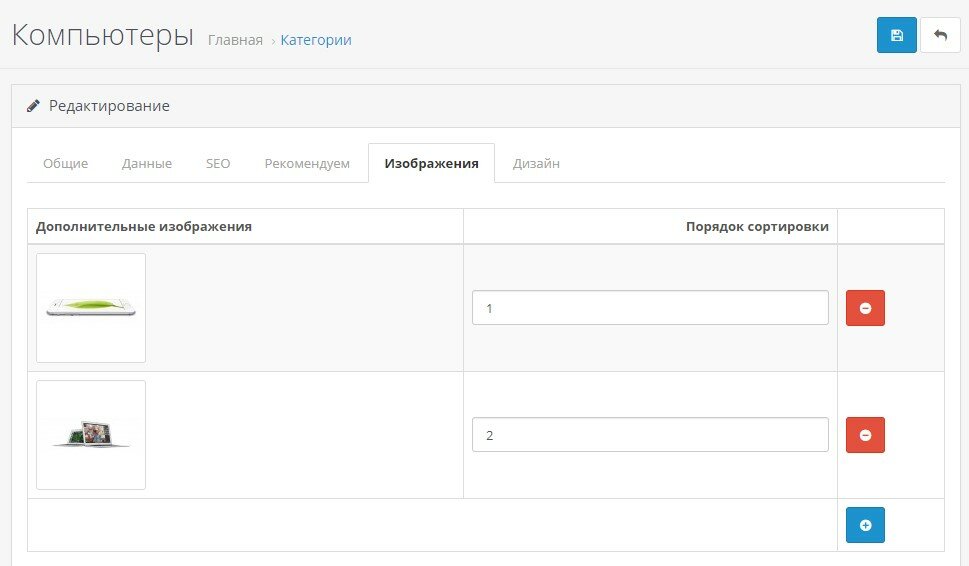
Task: Switch to the Дизайн tab
Action: [x=536, y=163]
